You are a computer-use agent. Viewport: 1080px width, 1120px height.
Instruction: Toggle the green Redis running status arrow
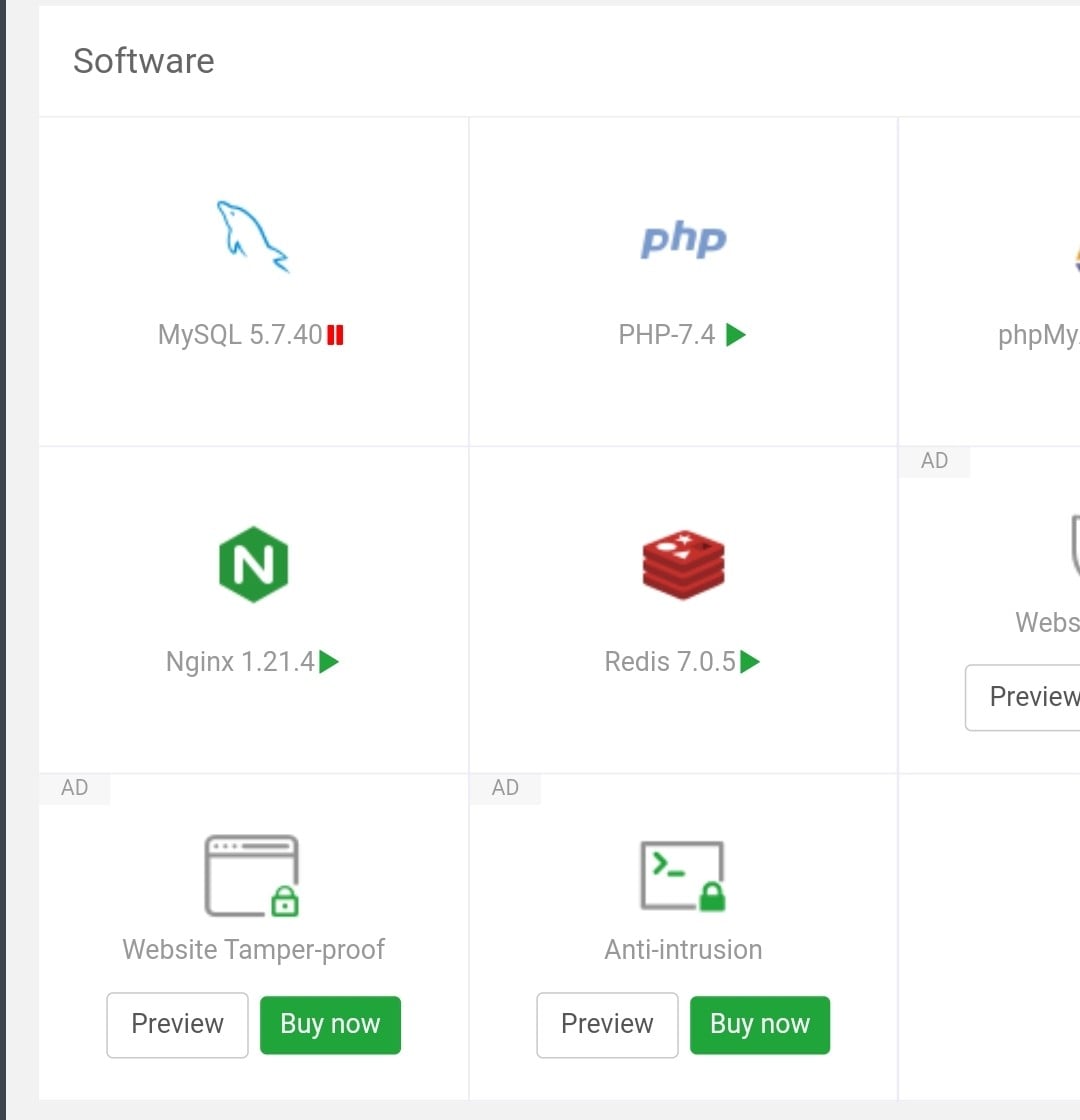[x=750, y=662]
